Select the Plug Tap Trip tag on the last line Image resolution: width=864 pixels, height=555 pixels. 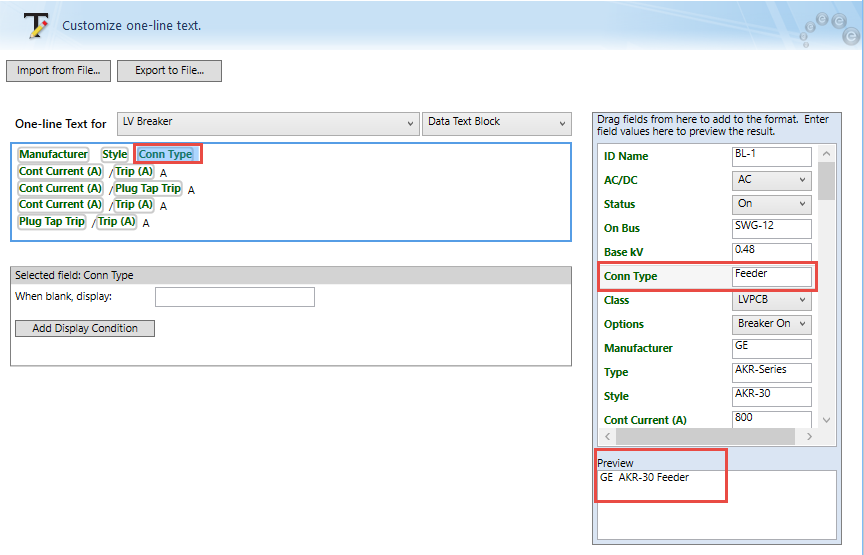[x=52, y=222]
